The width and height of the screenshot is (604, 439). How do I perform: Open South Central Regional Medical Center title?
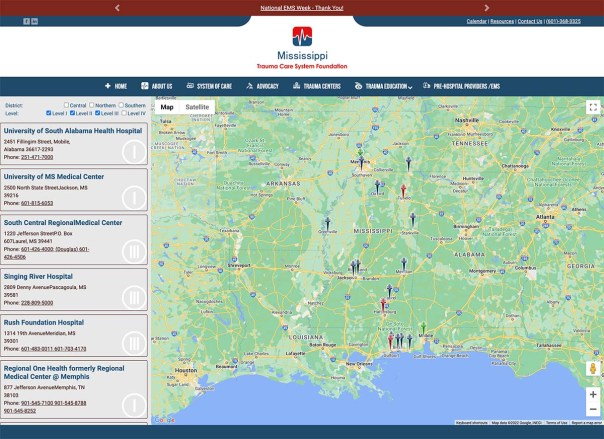(x=63, y=223)
